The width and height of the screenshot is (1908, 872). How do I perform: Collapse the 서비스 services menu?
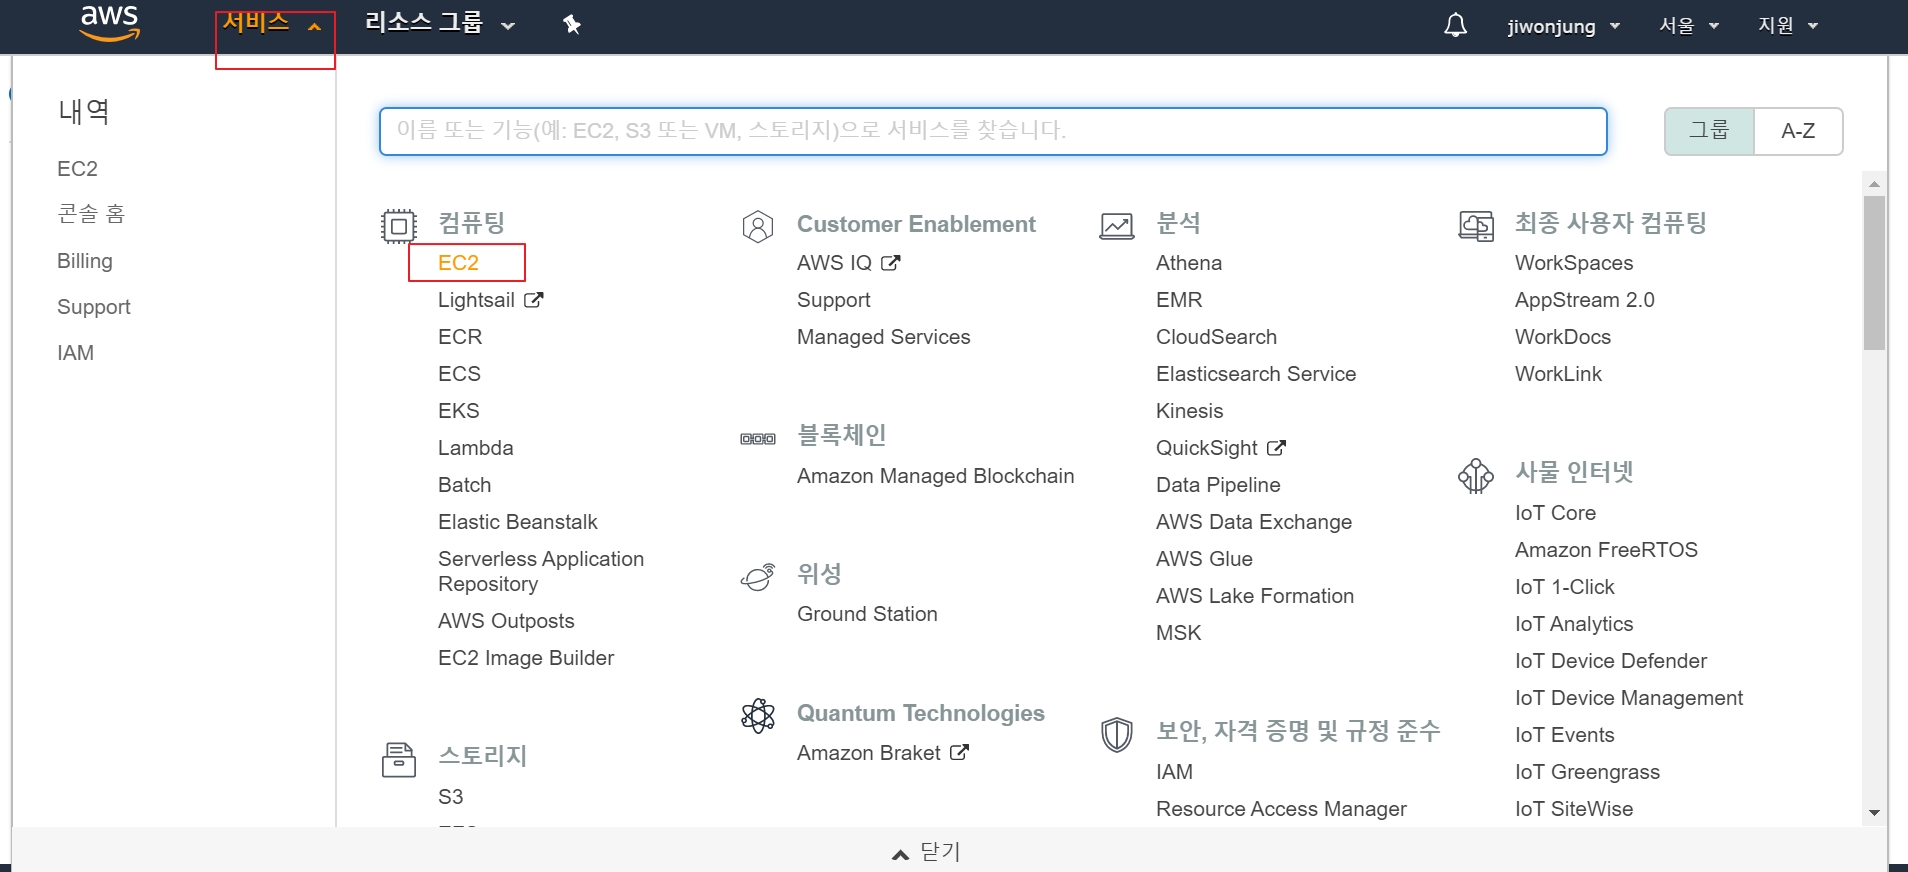coord(271,24)
